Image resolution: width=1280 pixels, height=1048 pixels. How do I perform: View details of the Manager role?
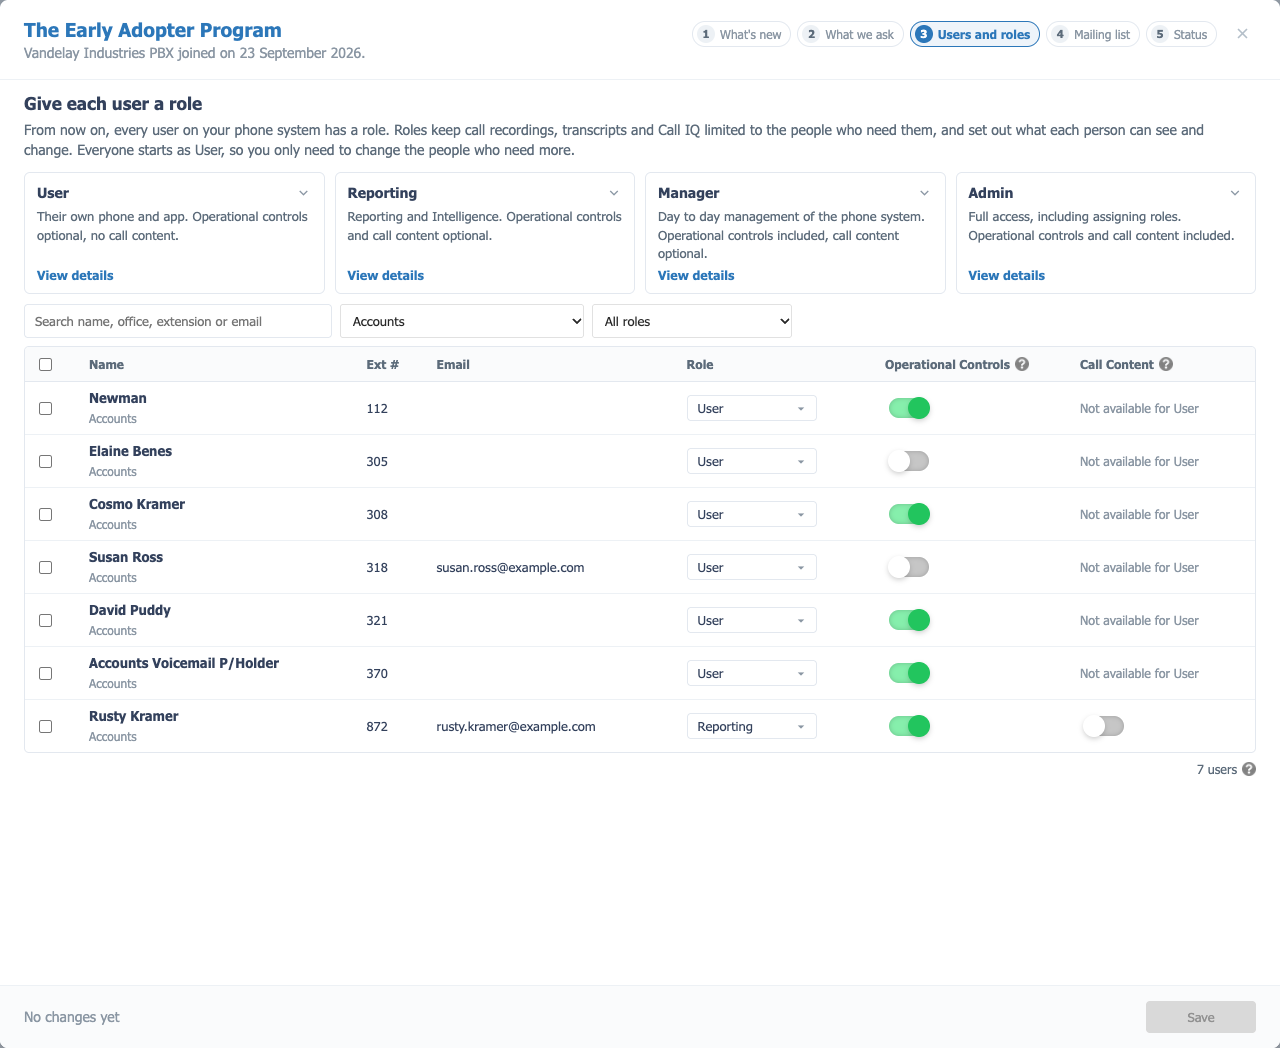tap(696, 275)
